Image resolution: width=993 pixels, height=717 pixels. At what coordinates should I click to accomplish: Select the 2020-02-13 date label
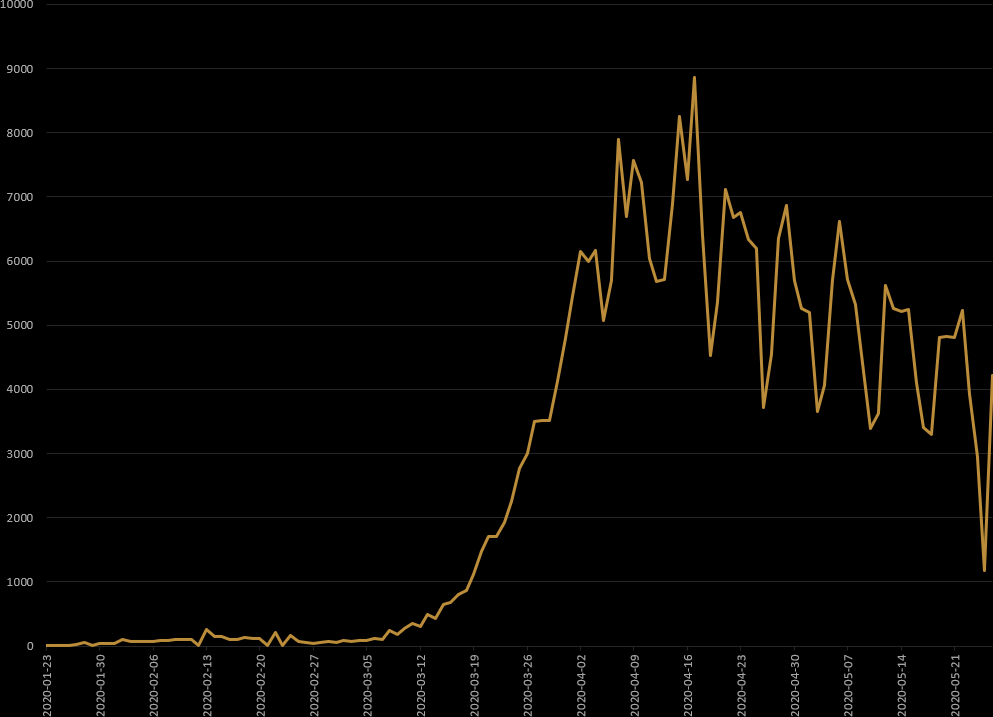207,684
